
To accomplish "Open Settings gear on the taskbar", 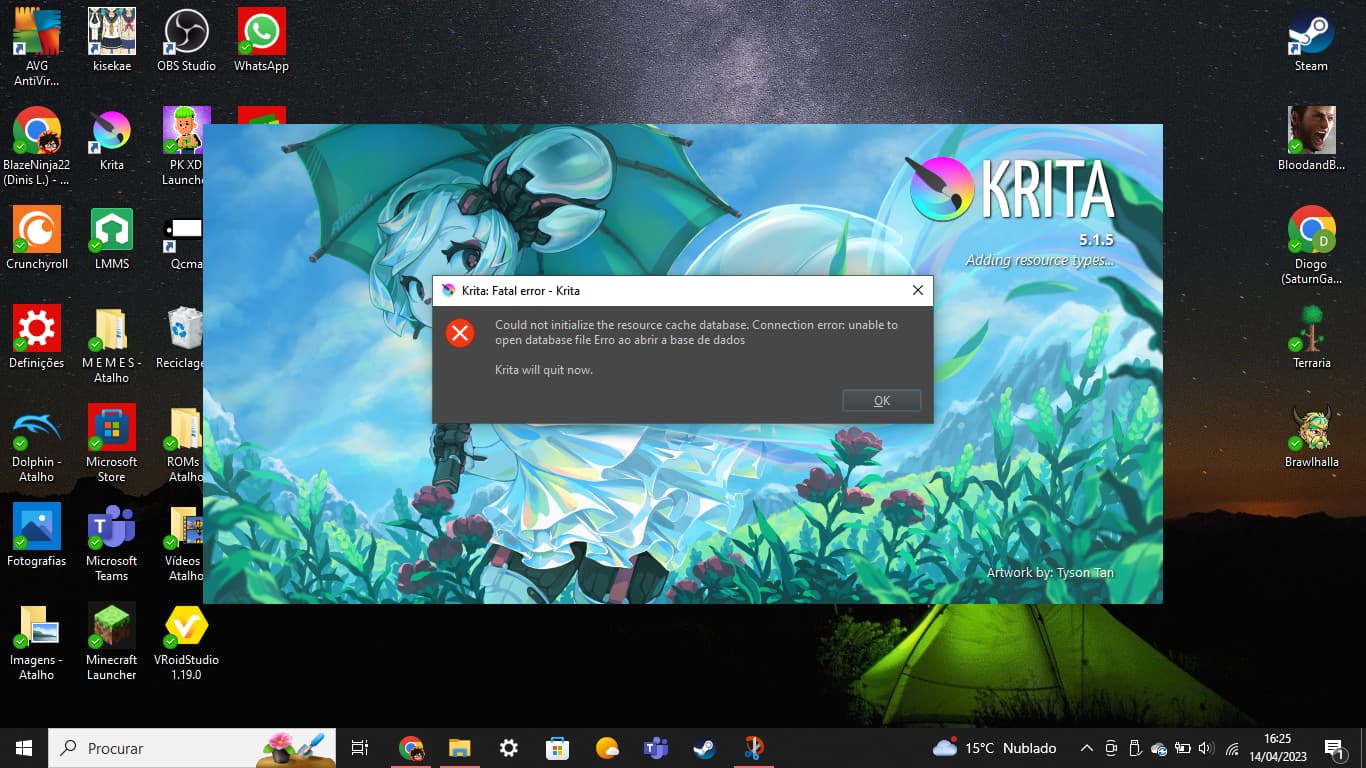I will (x=508, y=748).
